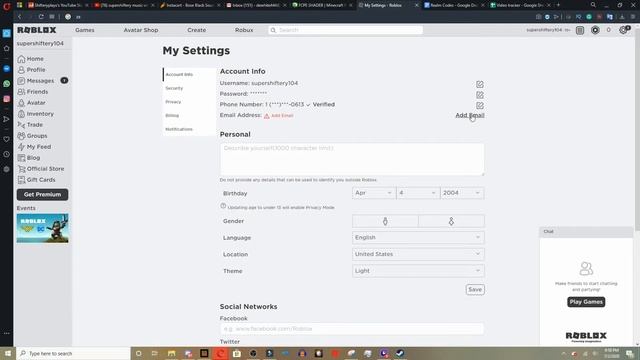Click Play Games in the chat panel
640x360 pixels.
point(586,302)
